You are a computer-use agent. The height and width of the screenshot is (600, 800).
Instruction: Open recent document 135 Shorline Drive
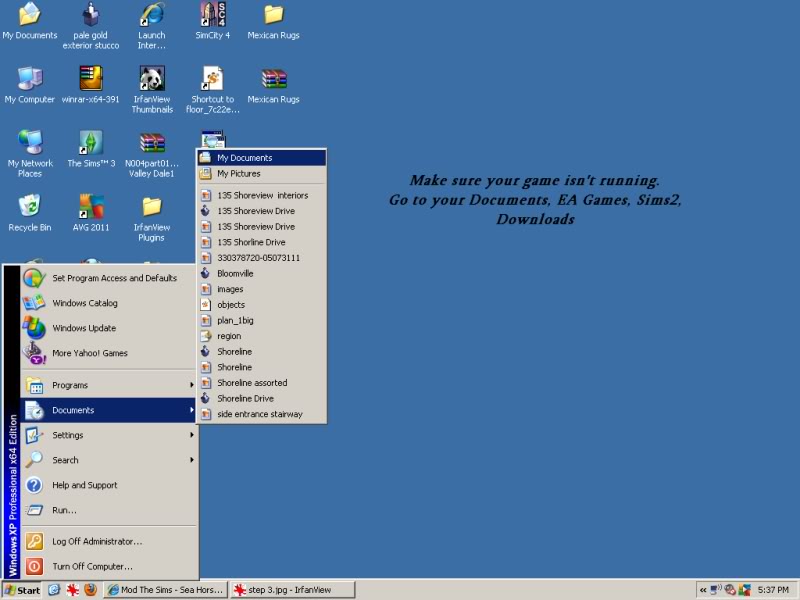pos(262,242)
